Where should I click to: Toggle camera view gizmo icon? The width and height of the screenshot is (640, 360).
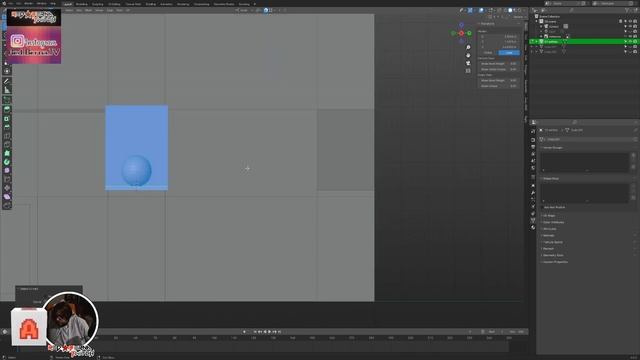(468, 63)
